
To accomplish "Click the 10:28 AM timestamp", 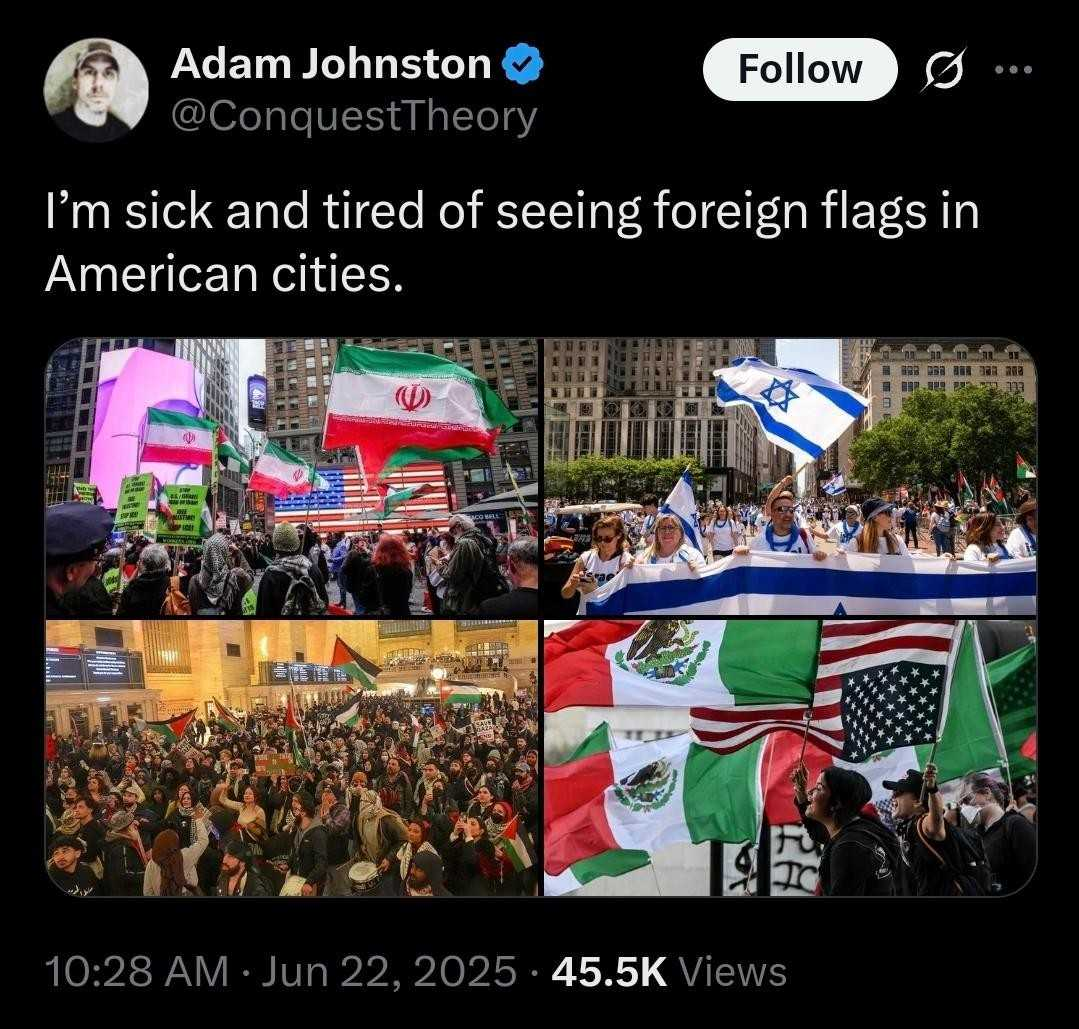I will tap(136, 972).
